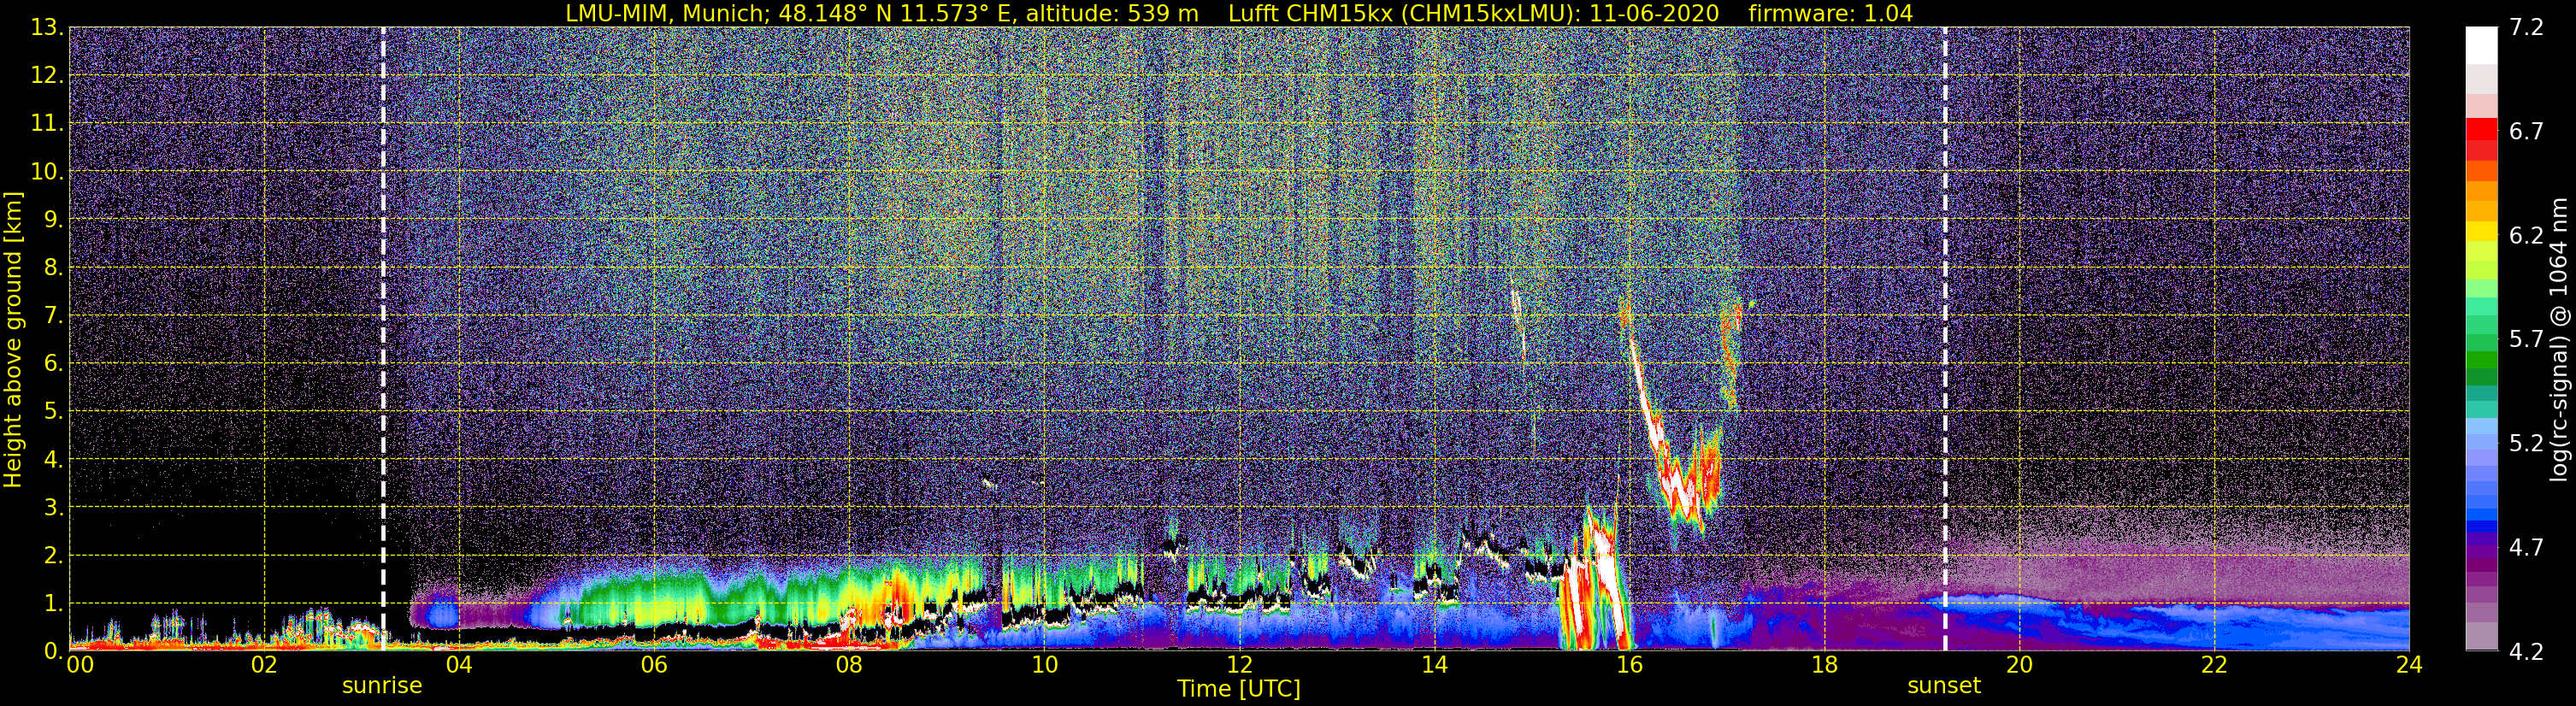Click the time axis tick label 24
The width and height of the screenshot is (2576, 706).
click(x=2409, y=666)
